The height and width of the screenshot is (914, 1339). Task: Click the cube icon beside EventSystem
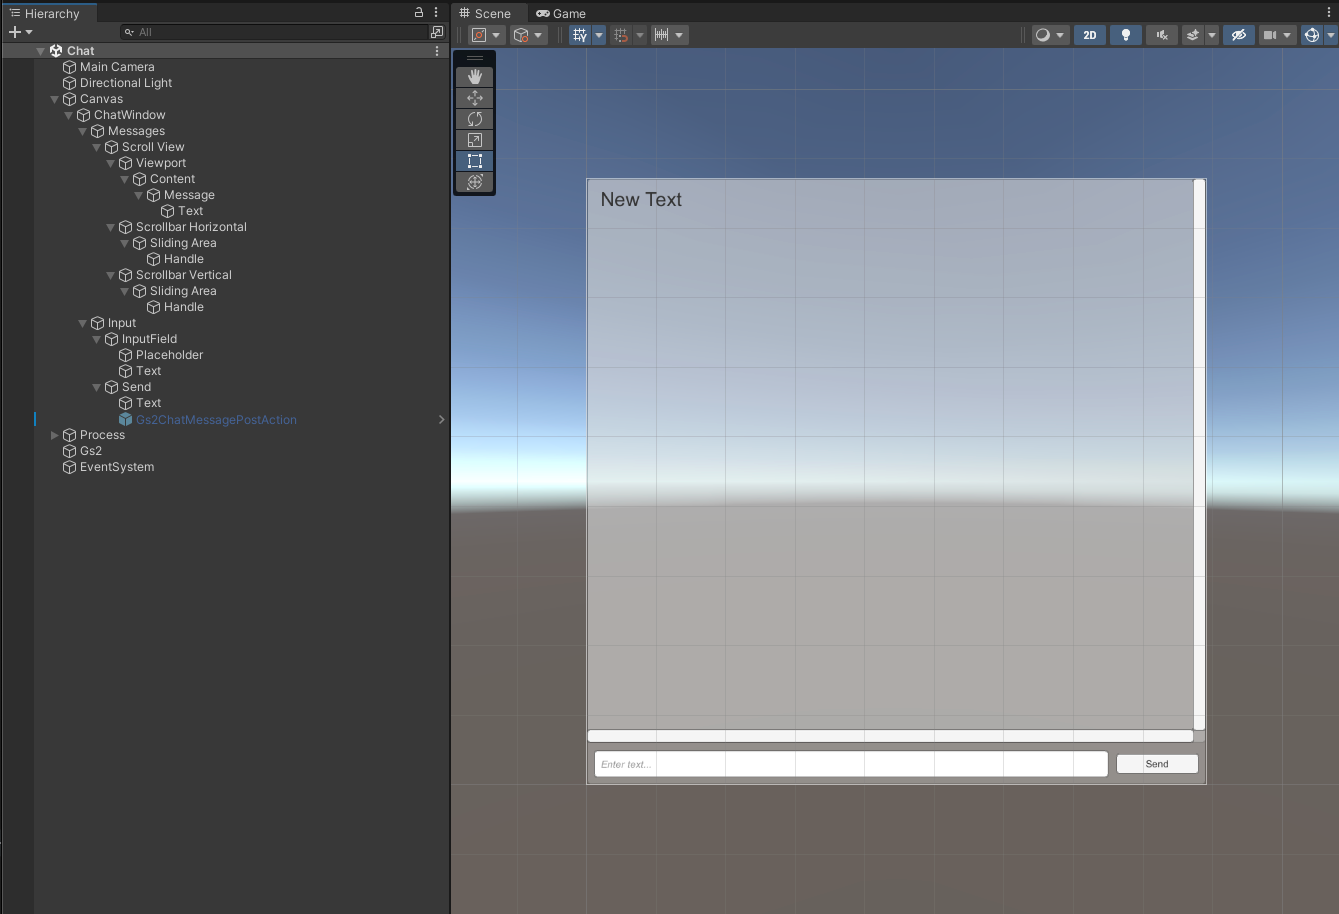pos(69,467)
